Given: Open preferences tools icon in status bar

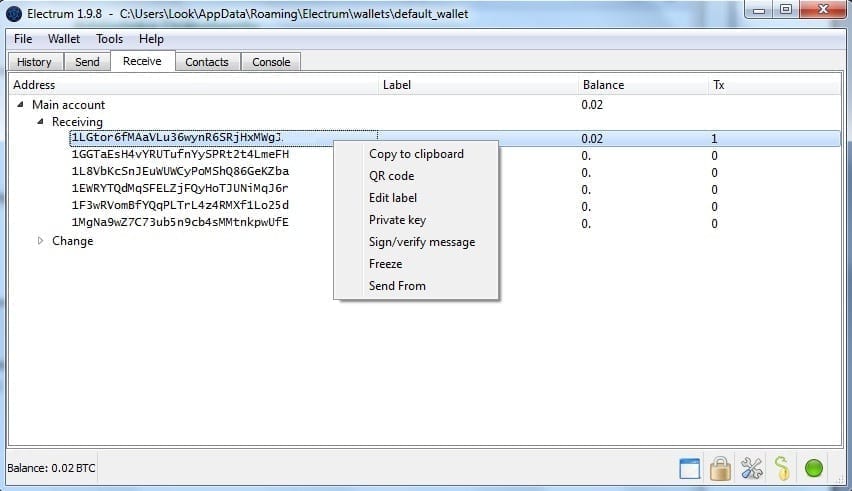Looking at the screenshot, I should pyautogui.click(x=751, y=468).
